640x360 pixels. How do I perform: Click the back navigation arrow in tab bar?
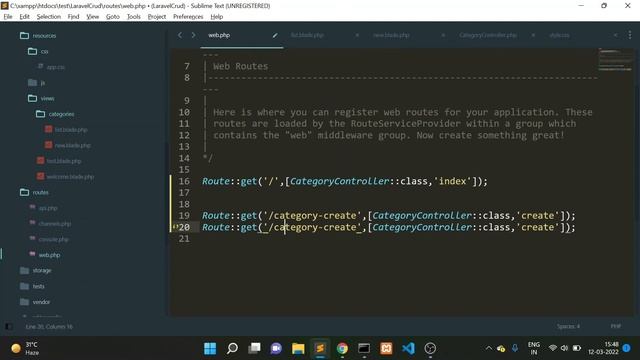point(180,36)
